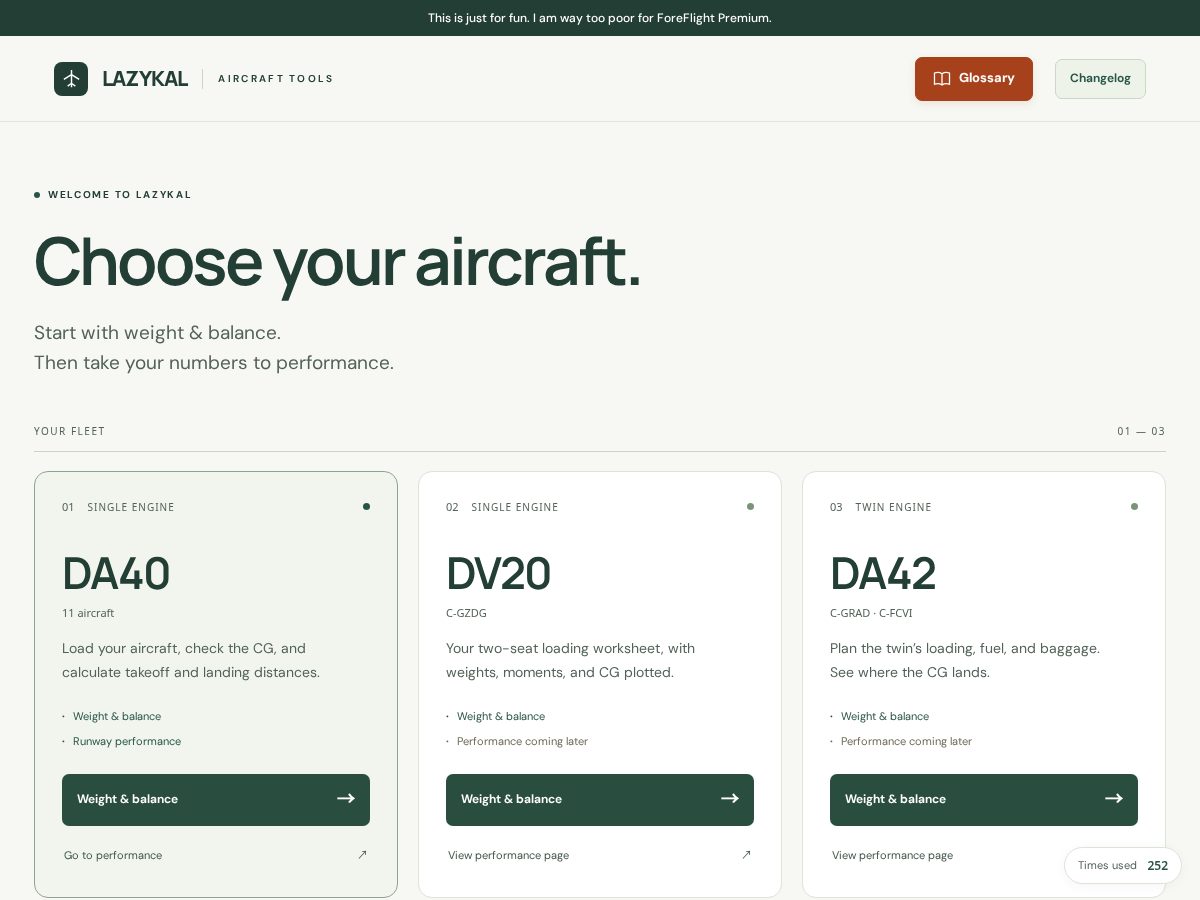Open the Changelog
Screen dimensions: 1200x900
pyautogui.click(x=1100, y=79)
